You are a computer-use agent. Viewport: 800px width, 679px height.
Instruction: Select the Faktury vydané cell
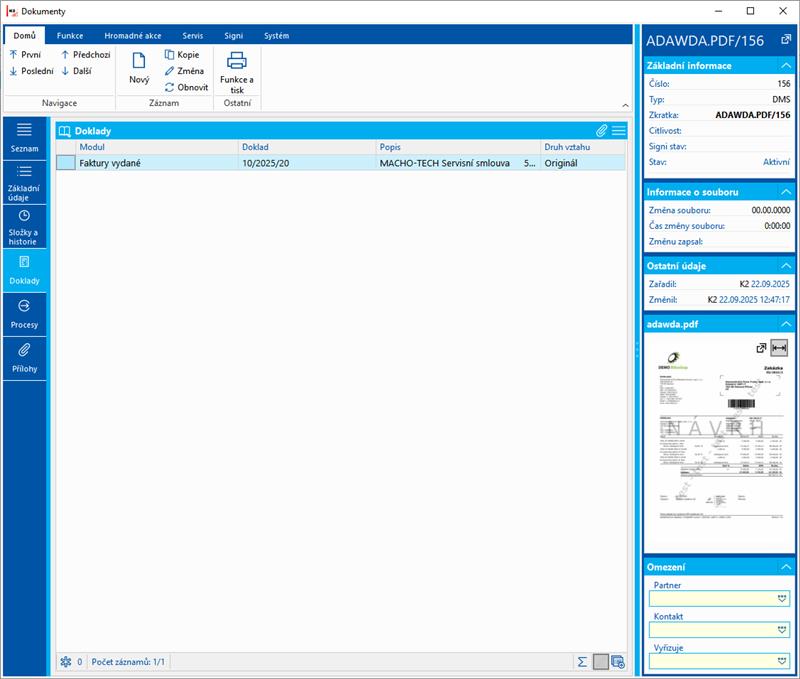click(157, 163)
